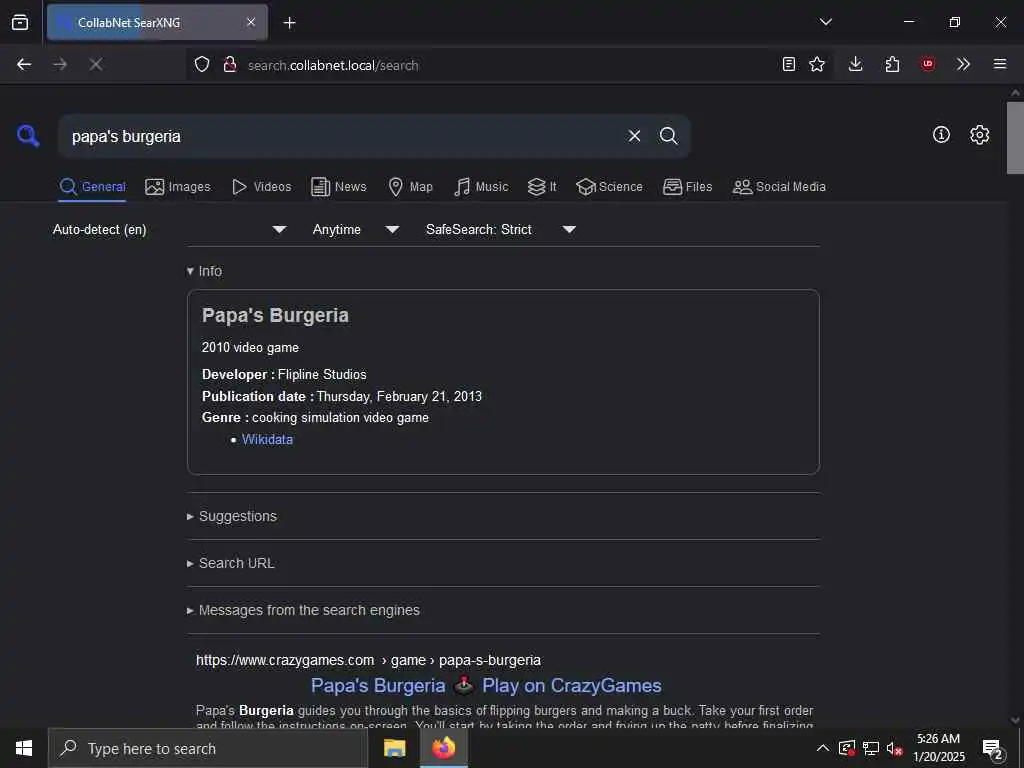Click the SearXNG magnifier logo
Screen dimensions: 1024x768
pos(28,136)
